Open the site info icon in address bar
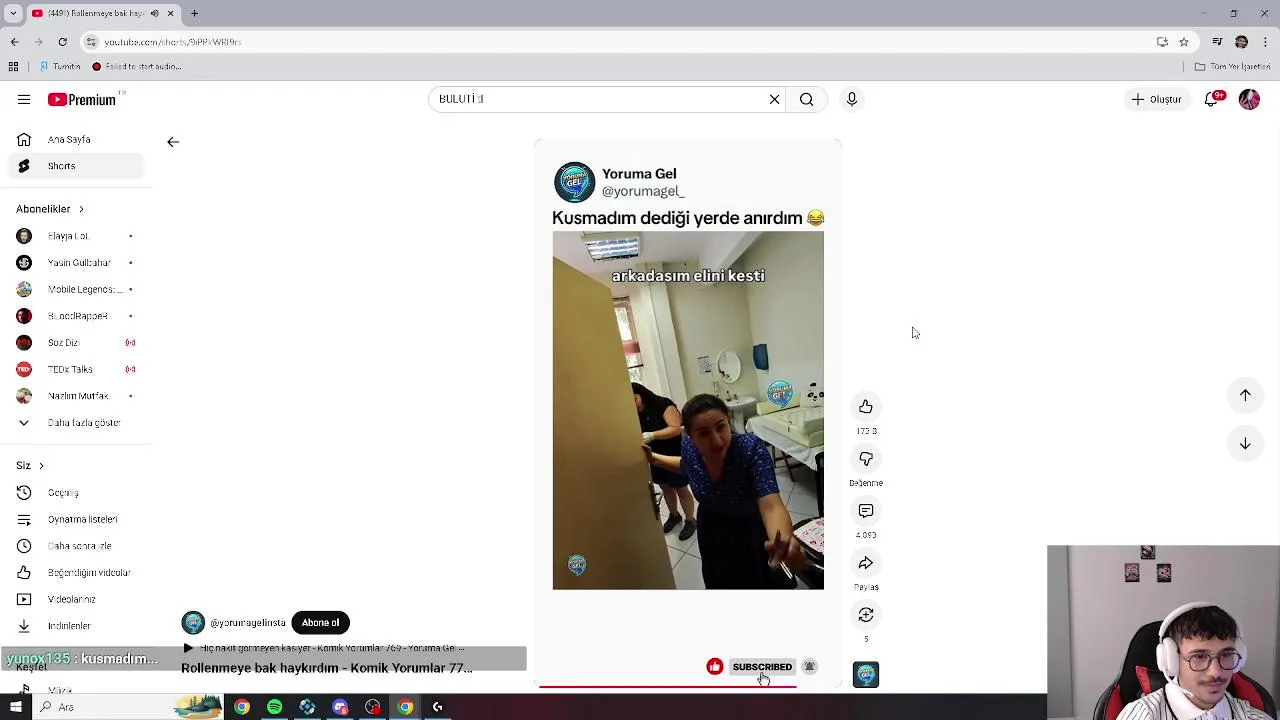Screen dimensions: 1280x720 [x=92, y=42]
